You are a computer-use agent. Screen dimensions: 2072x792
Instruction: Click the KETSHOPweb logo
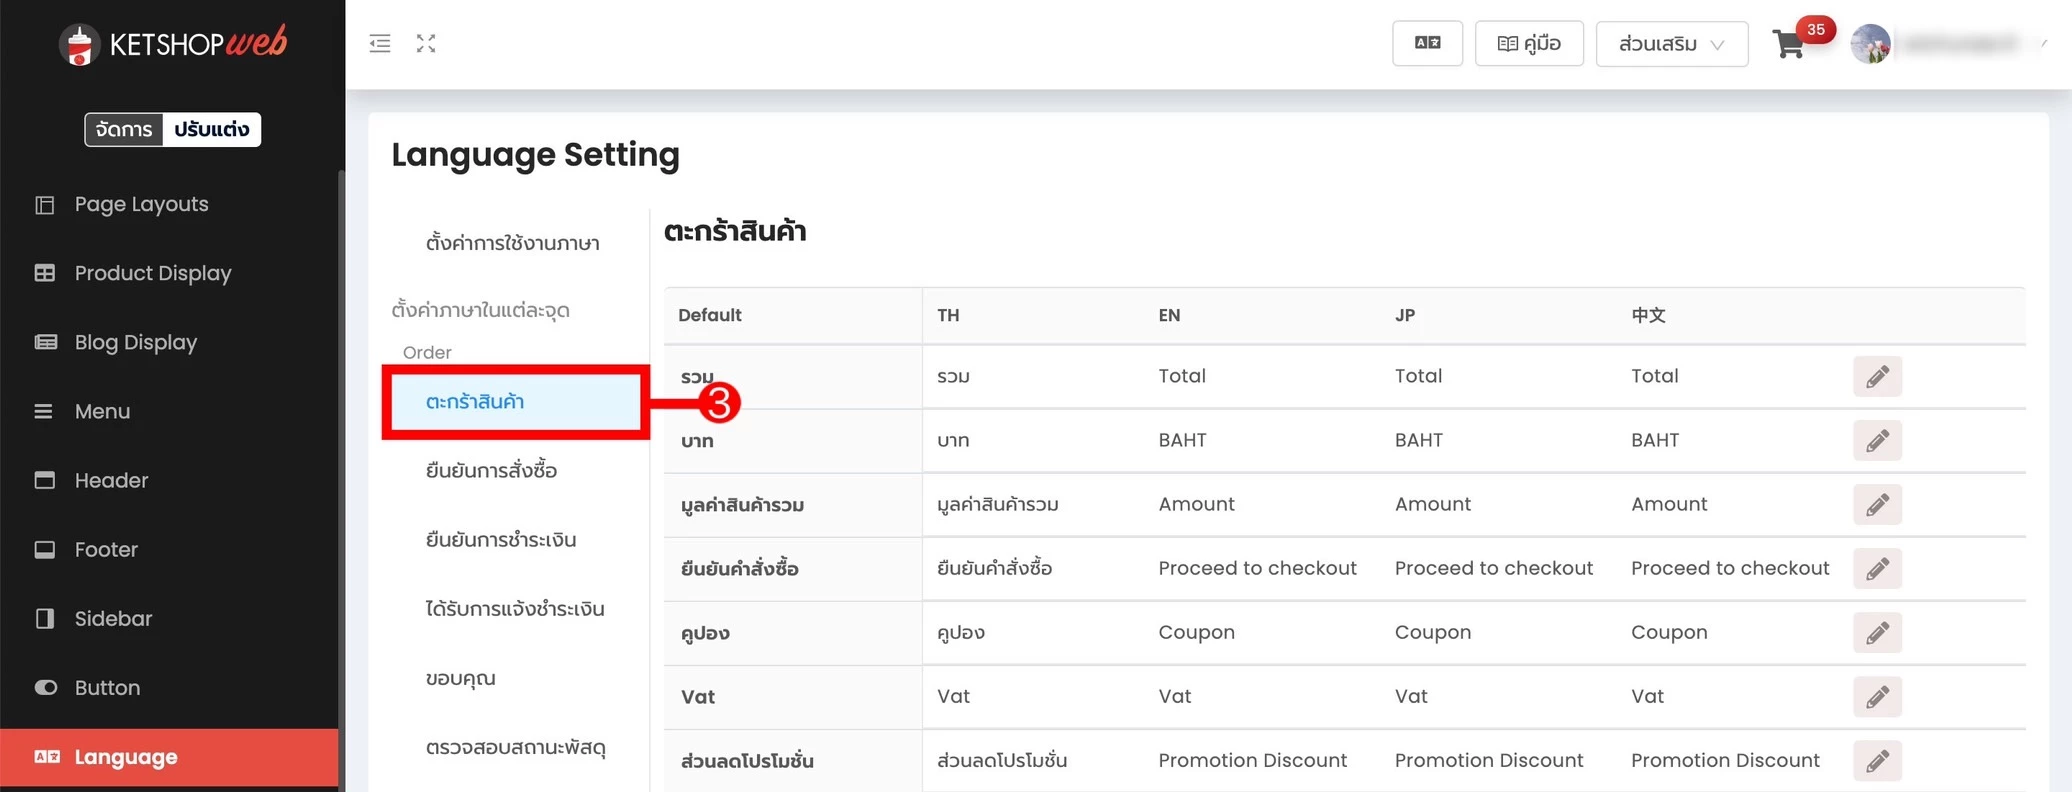(x=173, y=43)
